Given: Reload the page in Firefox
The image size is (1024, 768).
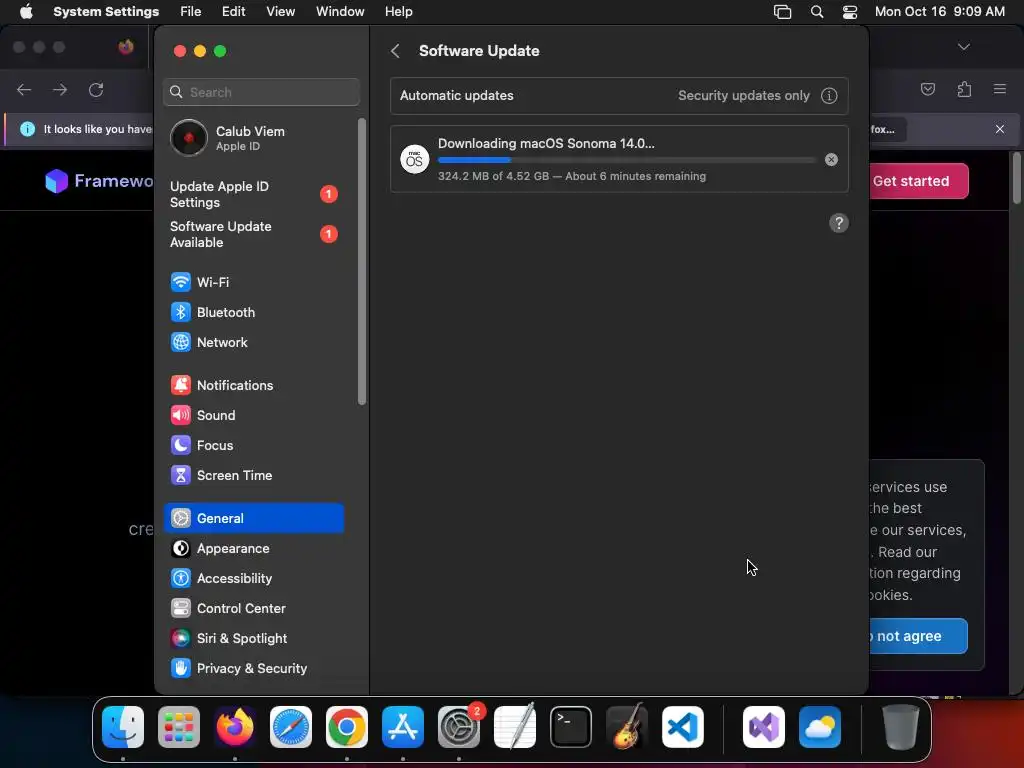Looking at the screenshot, I should coord(96,89).
